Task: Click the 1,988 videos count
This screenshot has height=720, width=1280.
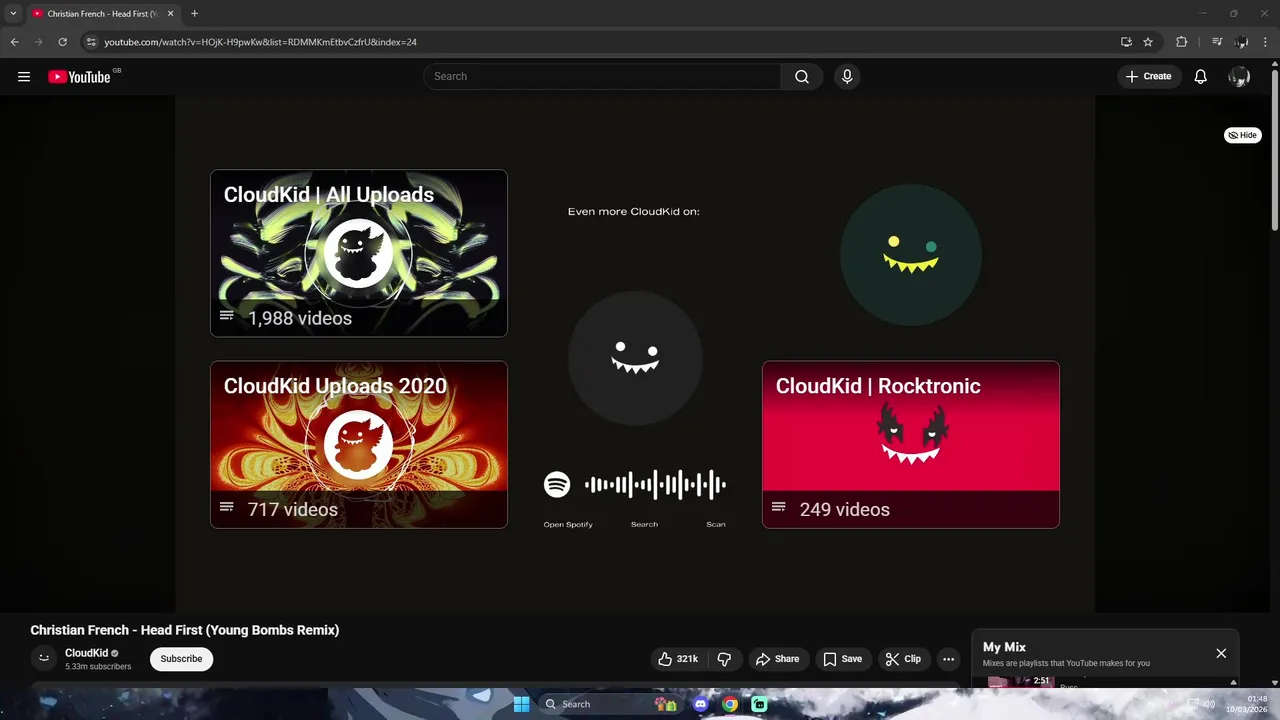Action: [300, 318]
